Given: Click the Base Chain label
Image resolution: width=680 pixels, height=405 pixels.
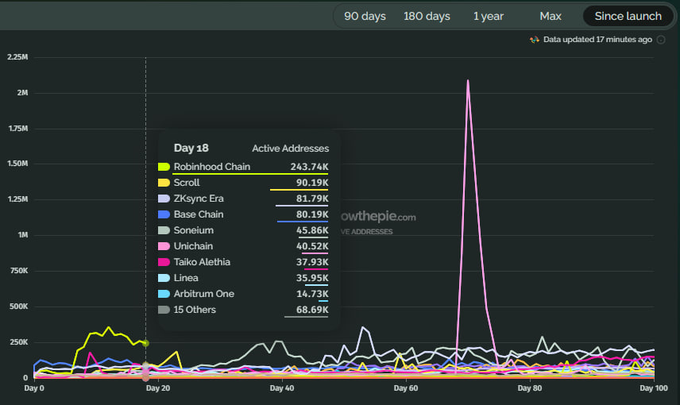Looking at the screenshot, I should point(199,214).
